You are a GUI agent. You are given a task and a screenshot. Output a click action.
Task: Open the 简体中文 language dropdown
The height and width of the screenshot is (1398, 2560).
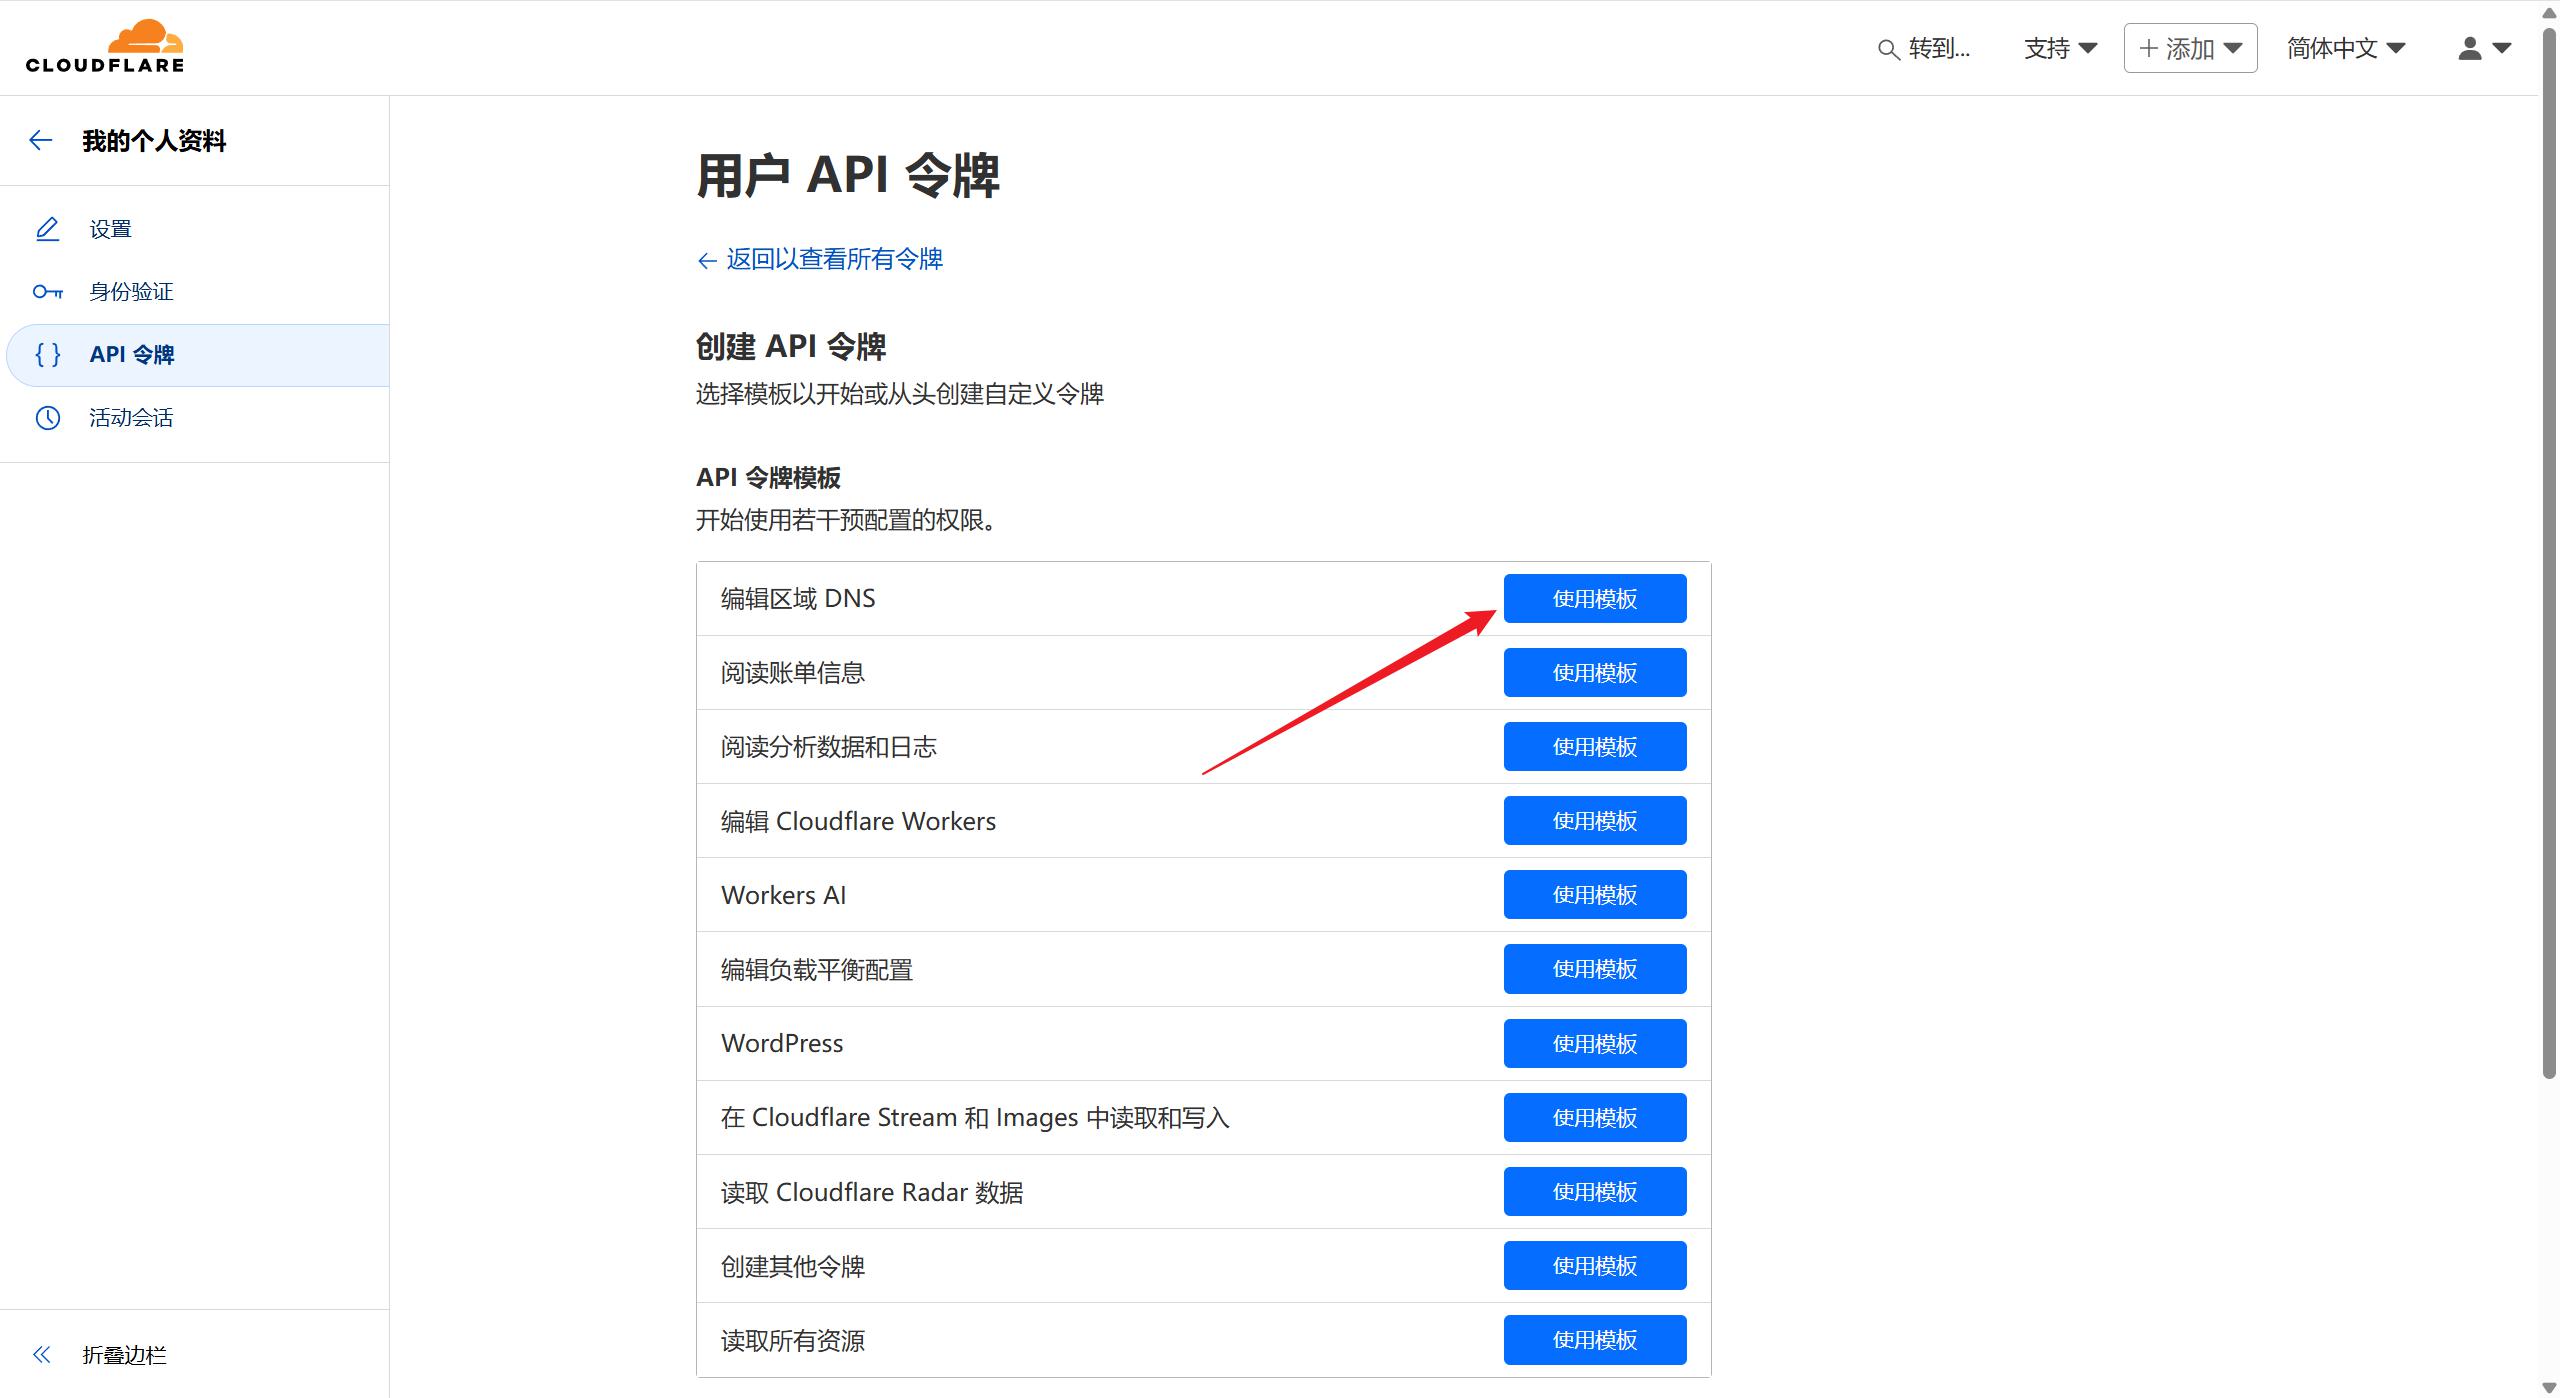pyautogui.click(x=2346, y=48)
